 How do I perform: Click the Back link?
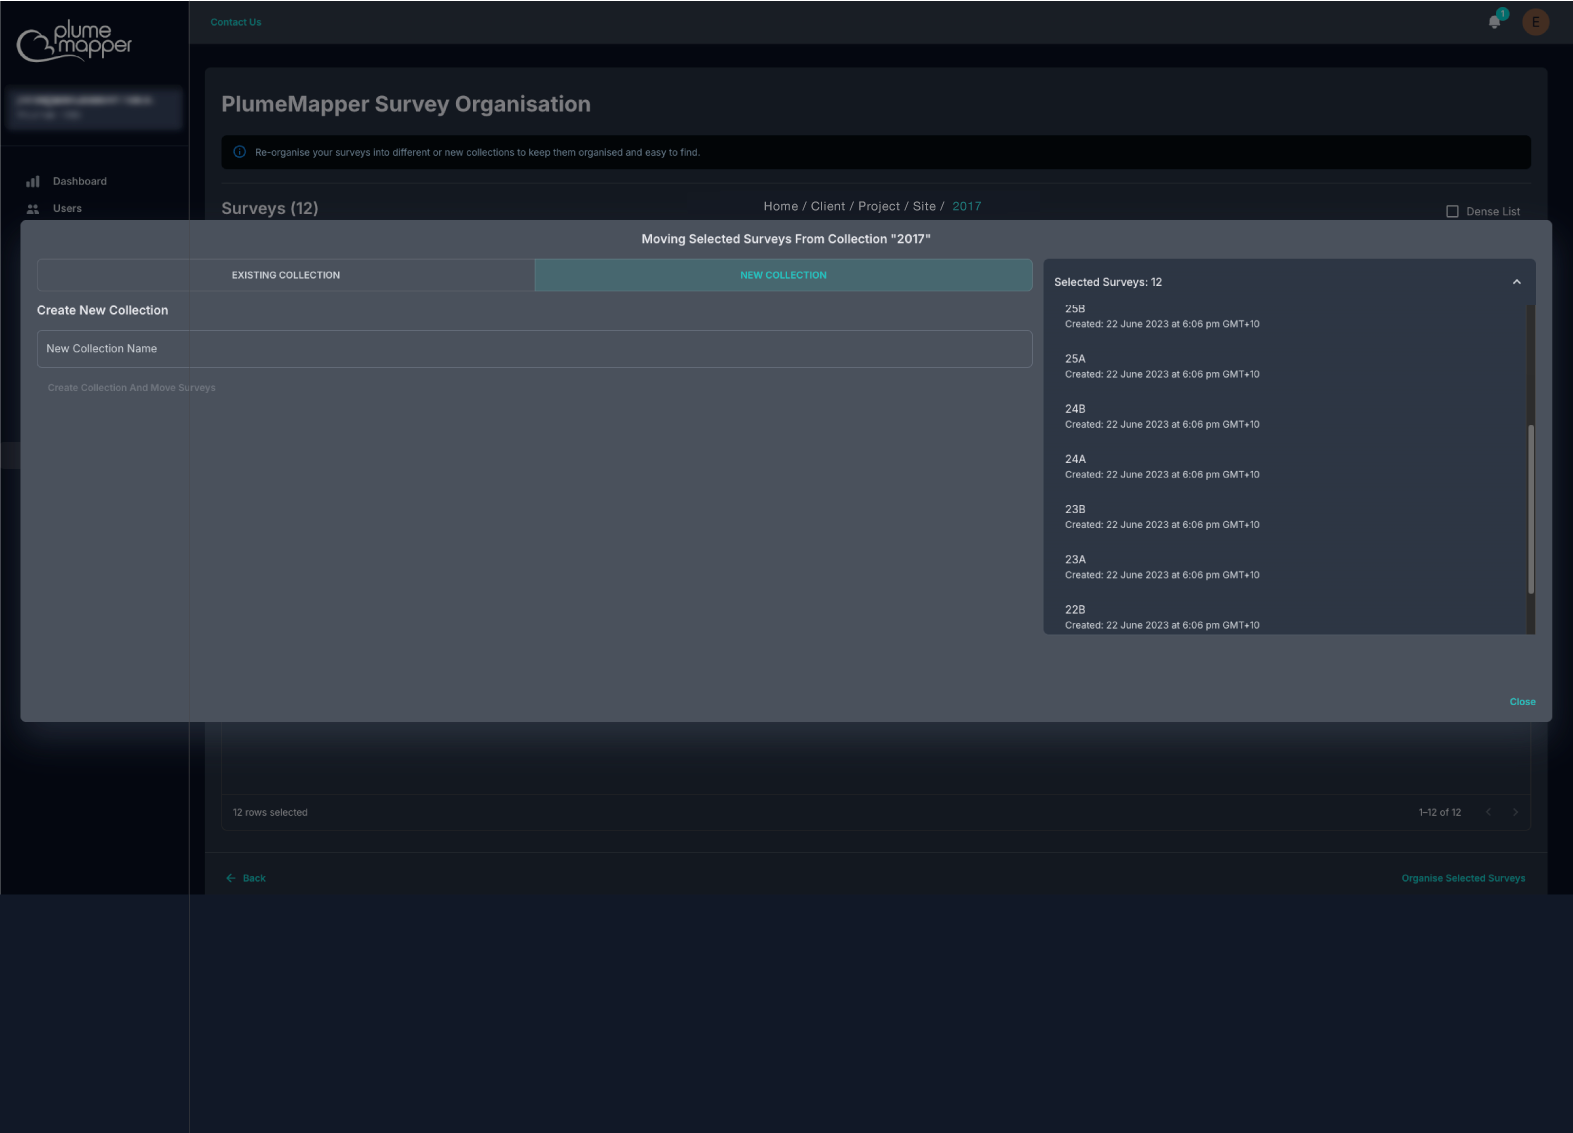point(254,878)
